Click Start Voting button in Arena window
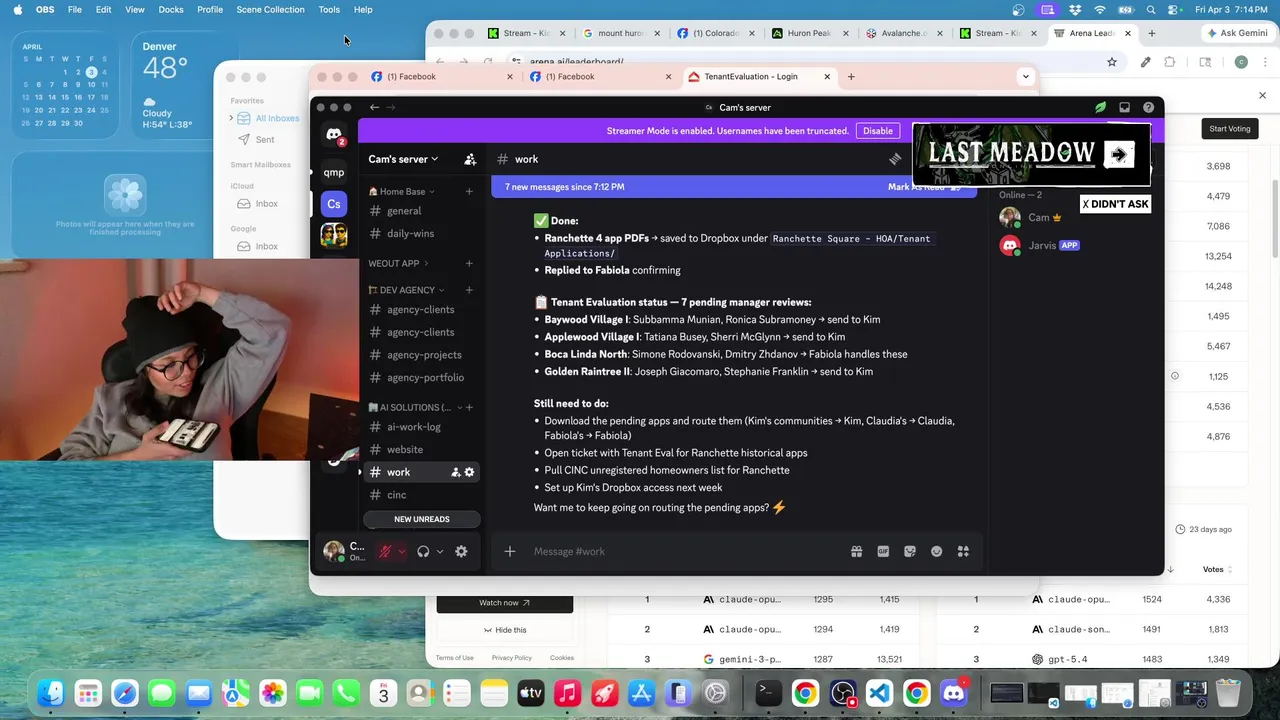 pos(1229,129)
